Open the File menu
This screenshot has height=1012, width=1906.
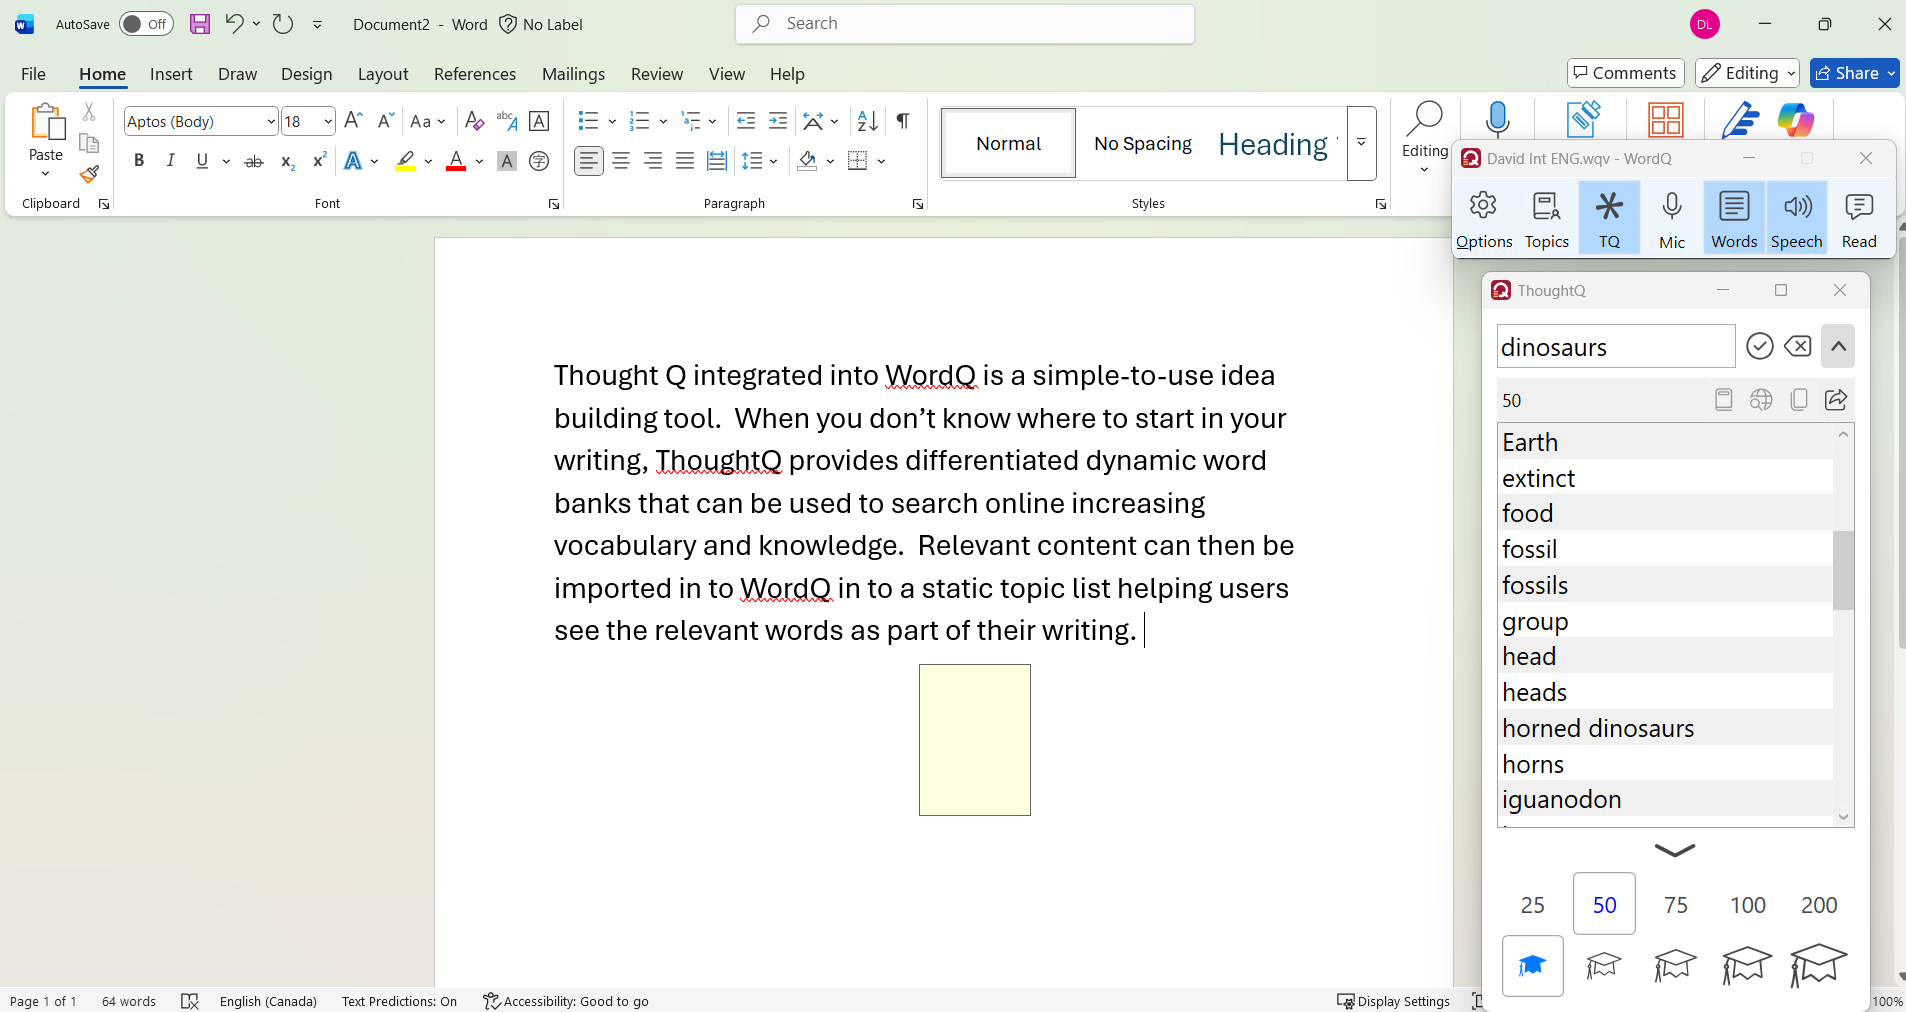click(x=33, y=74)
